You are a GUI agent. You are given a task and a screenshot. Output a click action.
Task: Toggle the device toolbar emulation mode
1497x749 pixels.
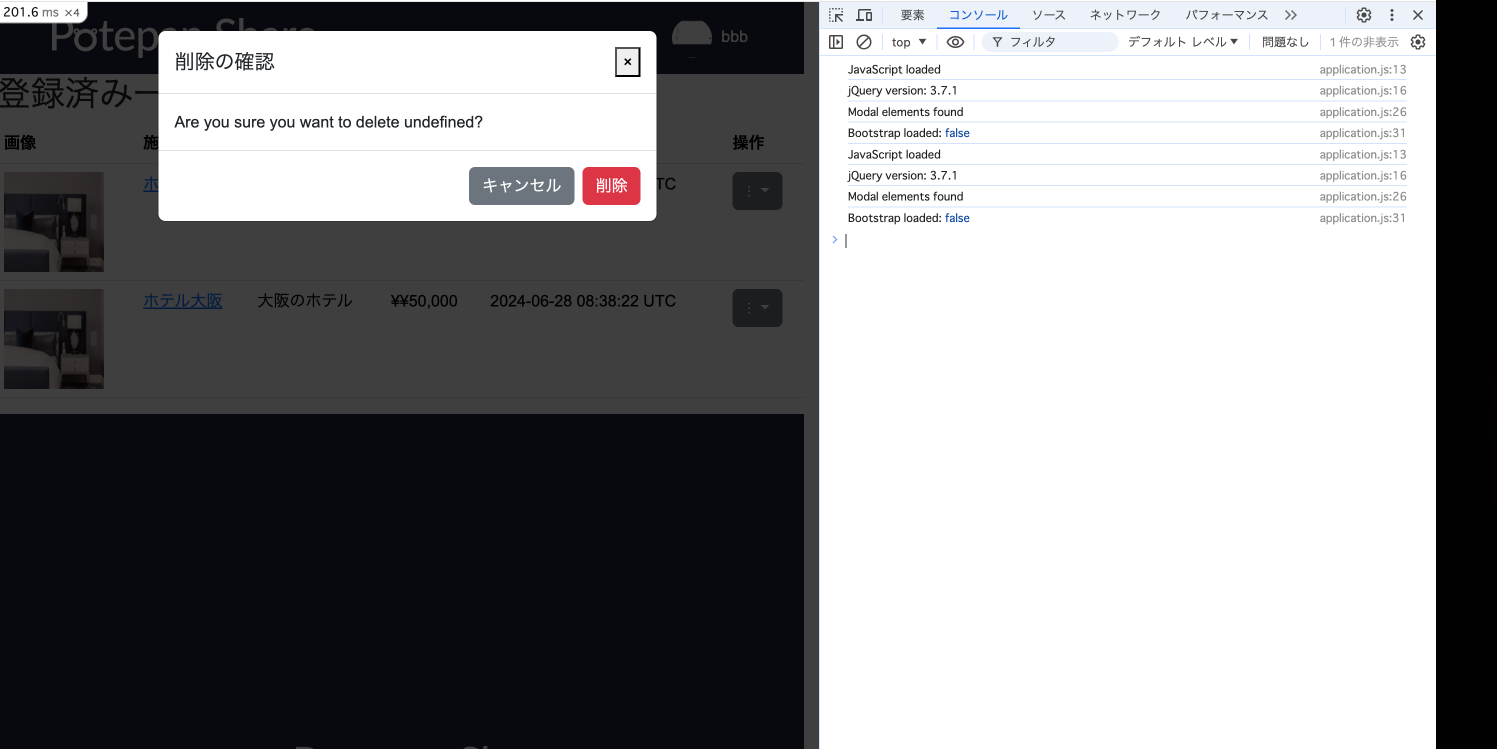[x=864, y=15]
